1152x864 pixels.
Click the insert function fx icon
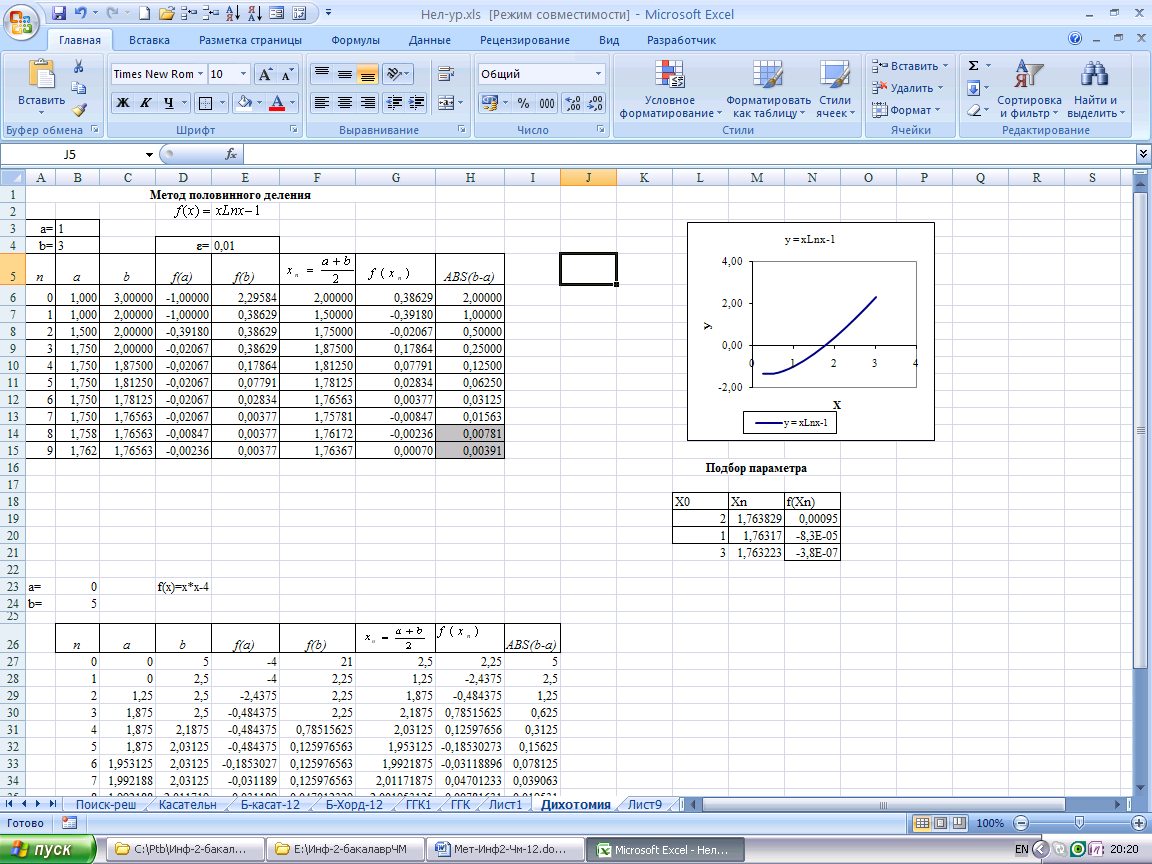pos(230,154)
